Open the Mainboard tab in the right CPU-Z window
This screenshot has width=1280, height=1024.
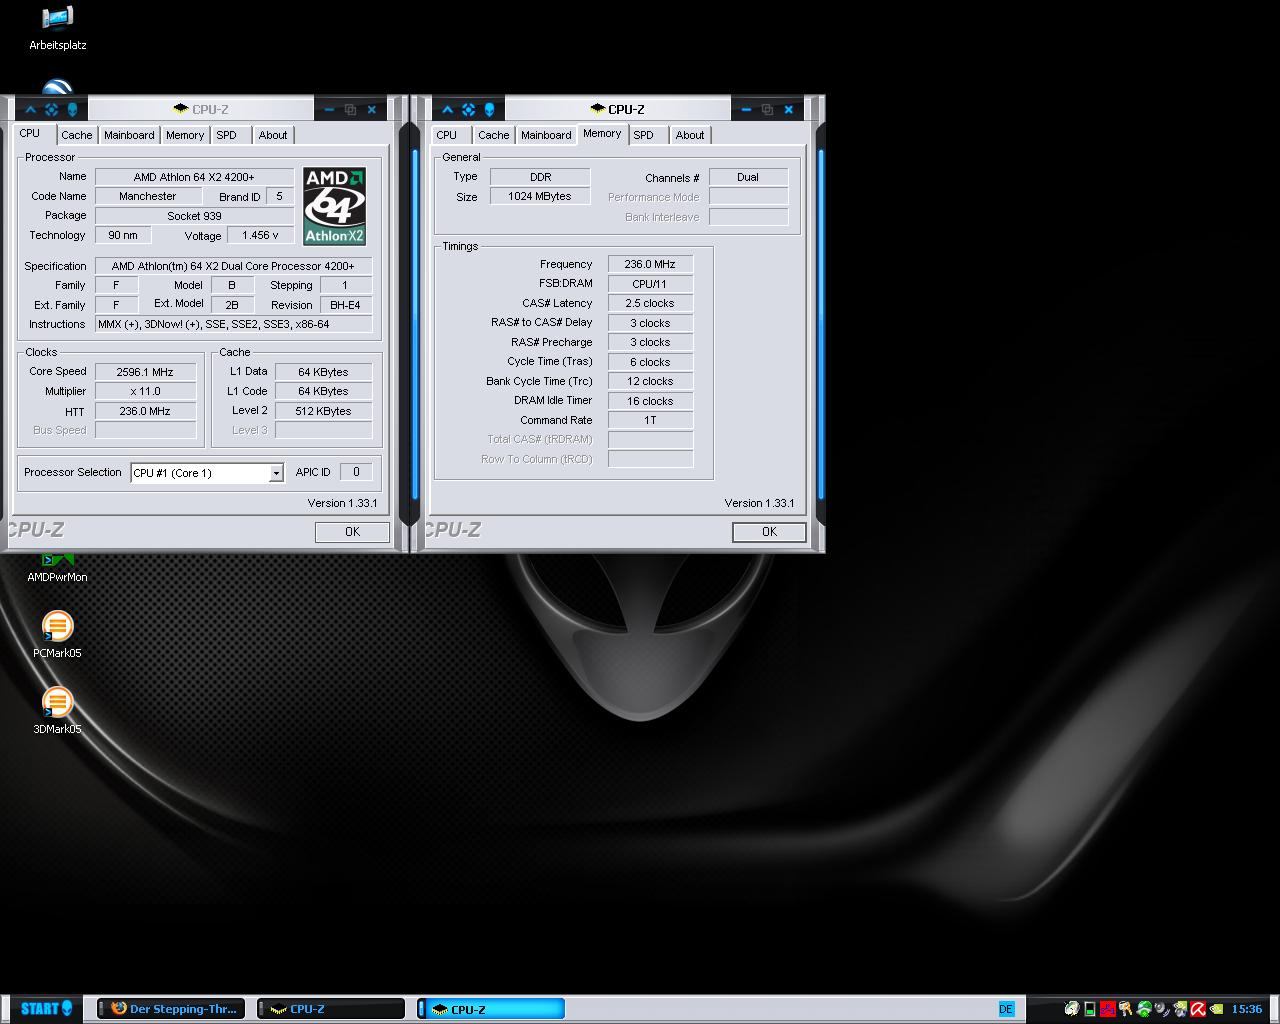546,135
